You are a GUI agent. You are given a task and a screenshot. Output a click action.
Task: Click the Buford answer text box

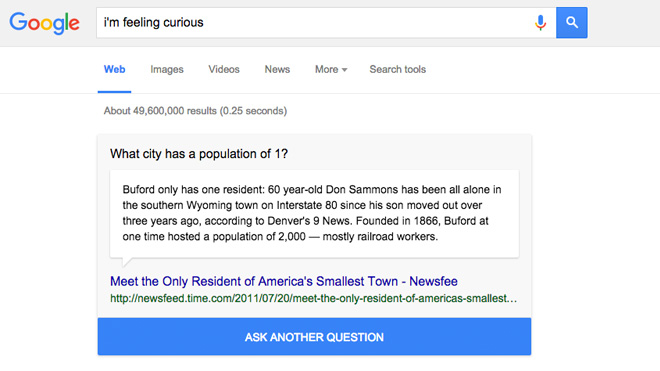(x=314, y=214)
